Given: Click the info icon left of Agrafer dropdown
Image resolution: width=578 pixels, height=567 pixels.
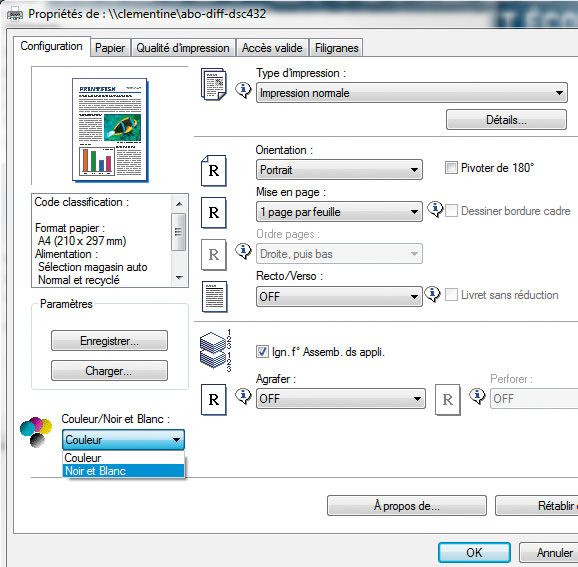Looking at the screenshot, I should [x=243, y=396].
